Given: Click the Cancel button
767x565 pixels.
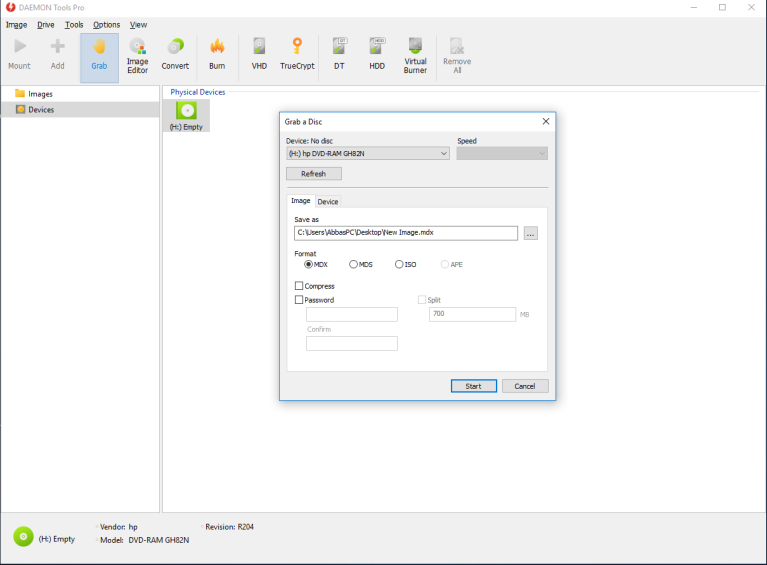Looking at the screenshot, I should point(525,386).
